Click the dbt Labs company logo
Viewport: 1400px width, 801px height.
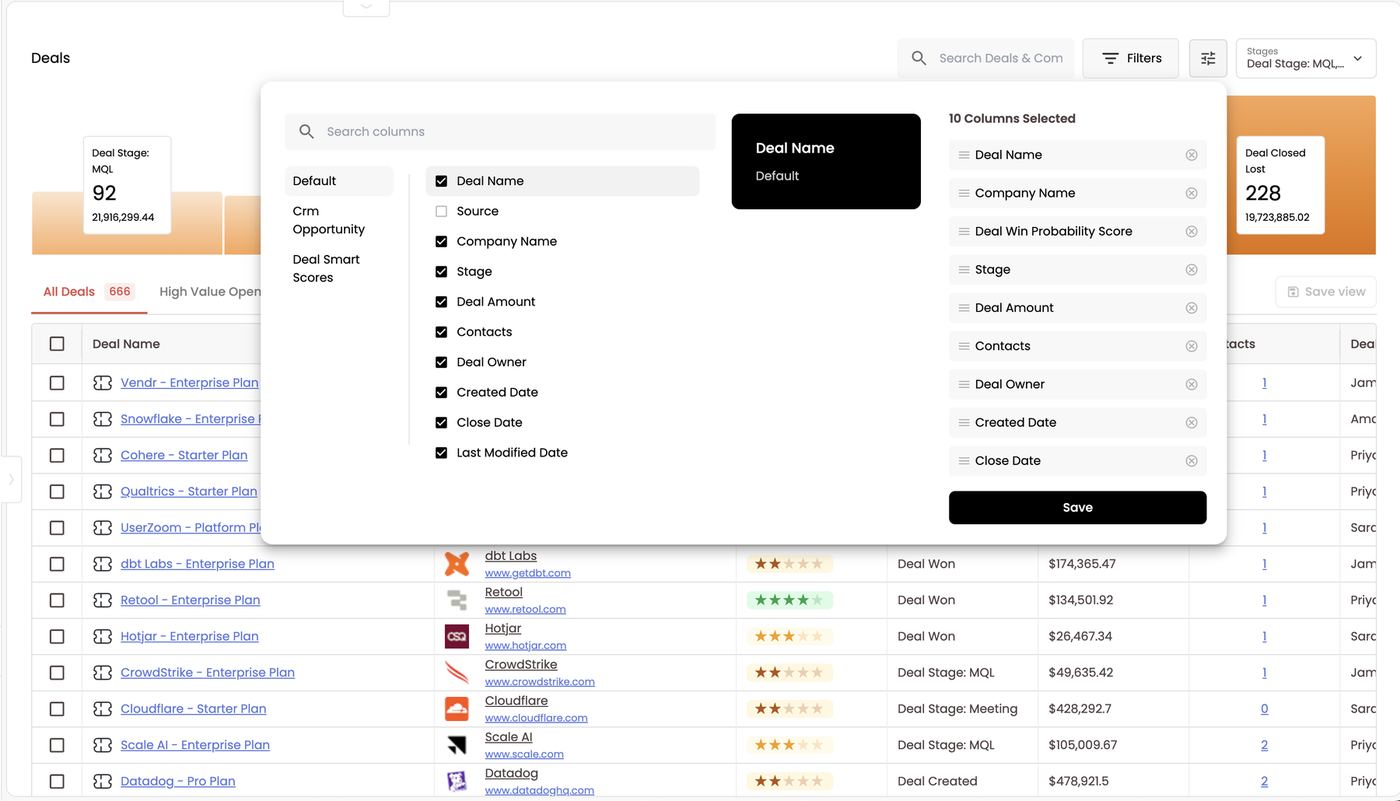pos(457,564)
